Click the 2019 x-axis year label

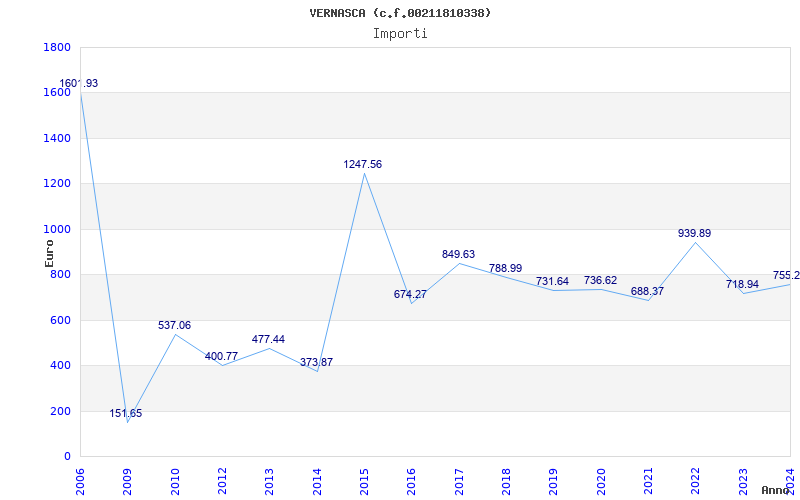tap(554, 482)
